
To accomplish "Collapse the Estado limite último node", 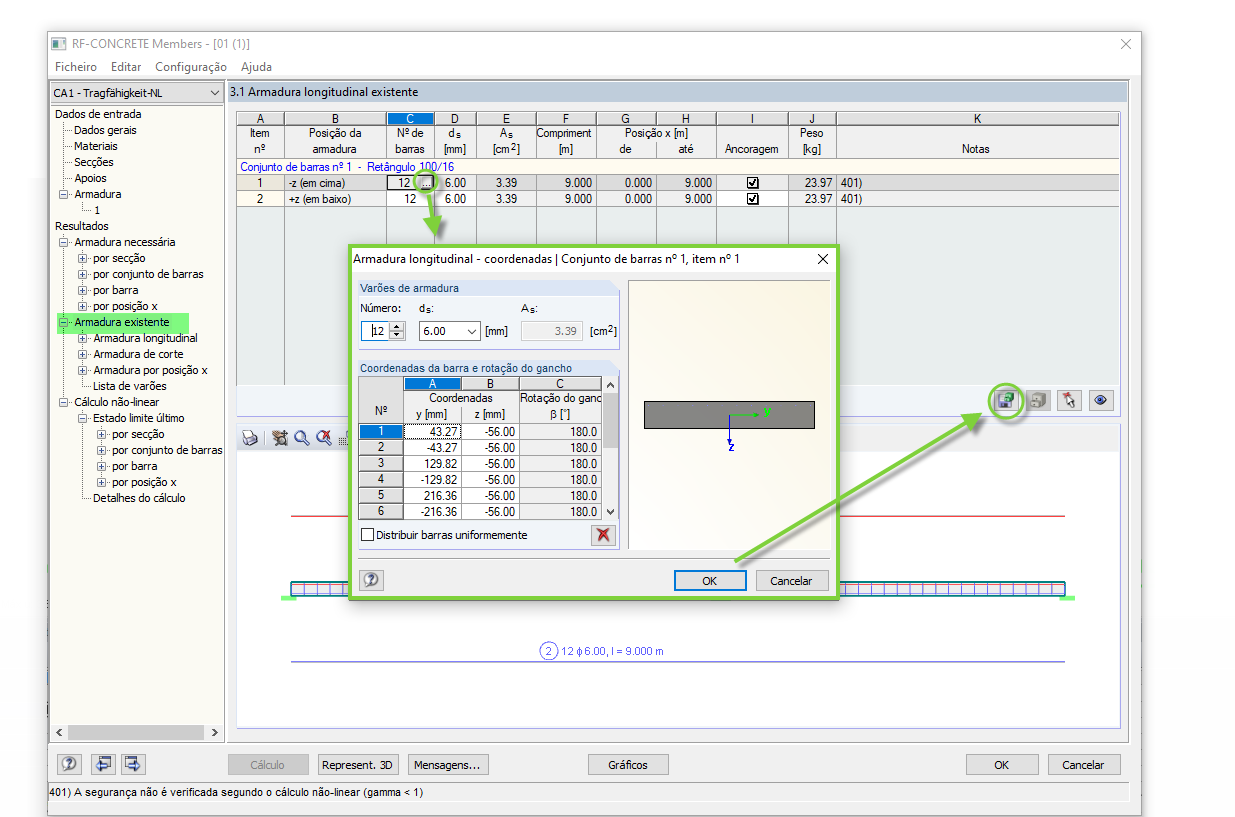I will click(x=84, y=418).
